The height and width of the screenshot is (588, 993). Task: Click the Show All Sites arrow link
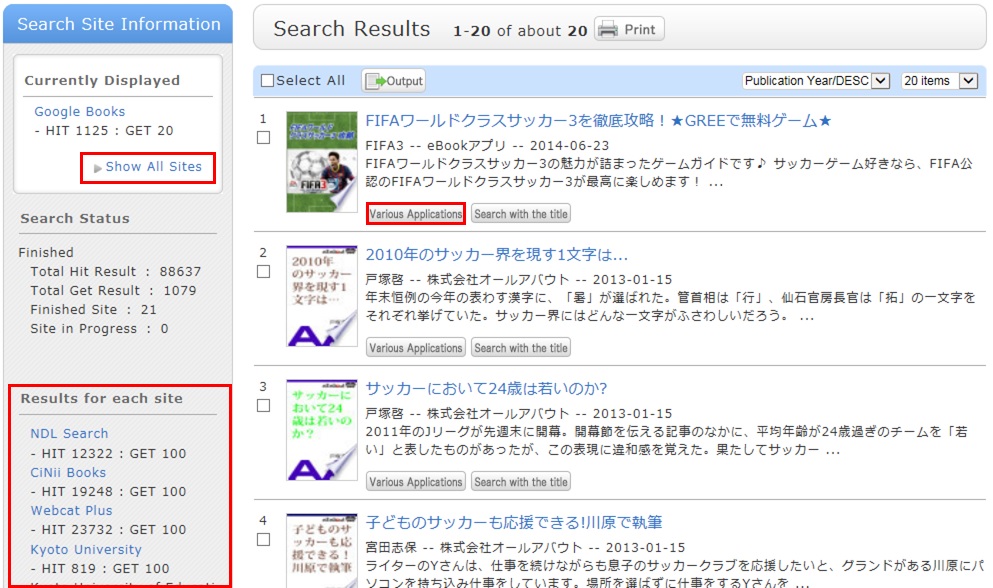coord(148,167)
